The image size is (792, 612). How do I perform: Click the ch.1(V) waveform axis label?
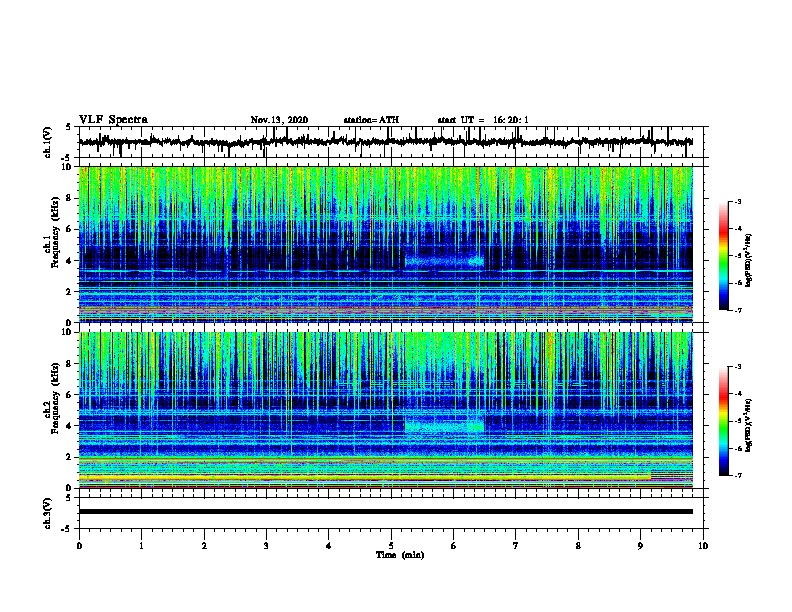tap(48, 142)
